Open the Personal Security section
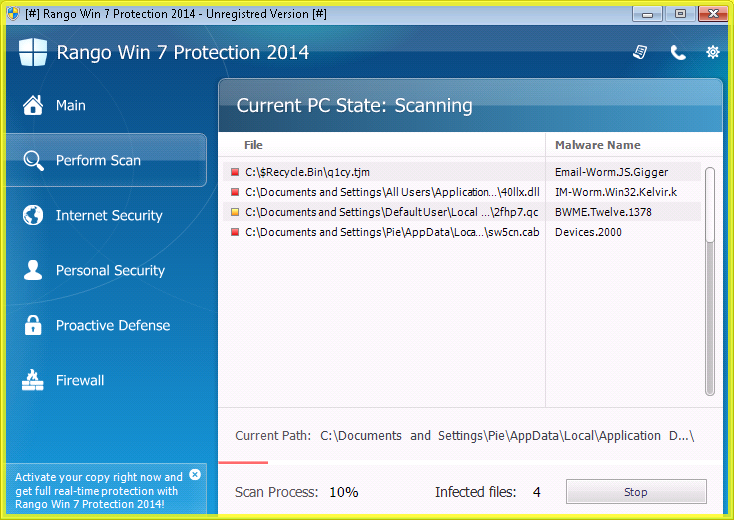 pyautogui.click(x=106, y=270)
